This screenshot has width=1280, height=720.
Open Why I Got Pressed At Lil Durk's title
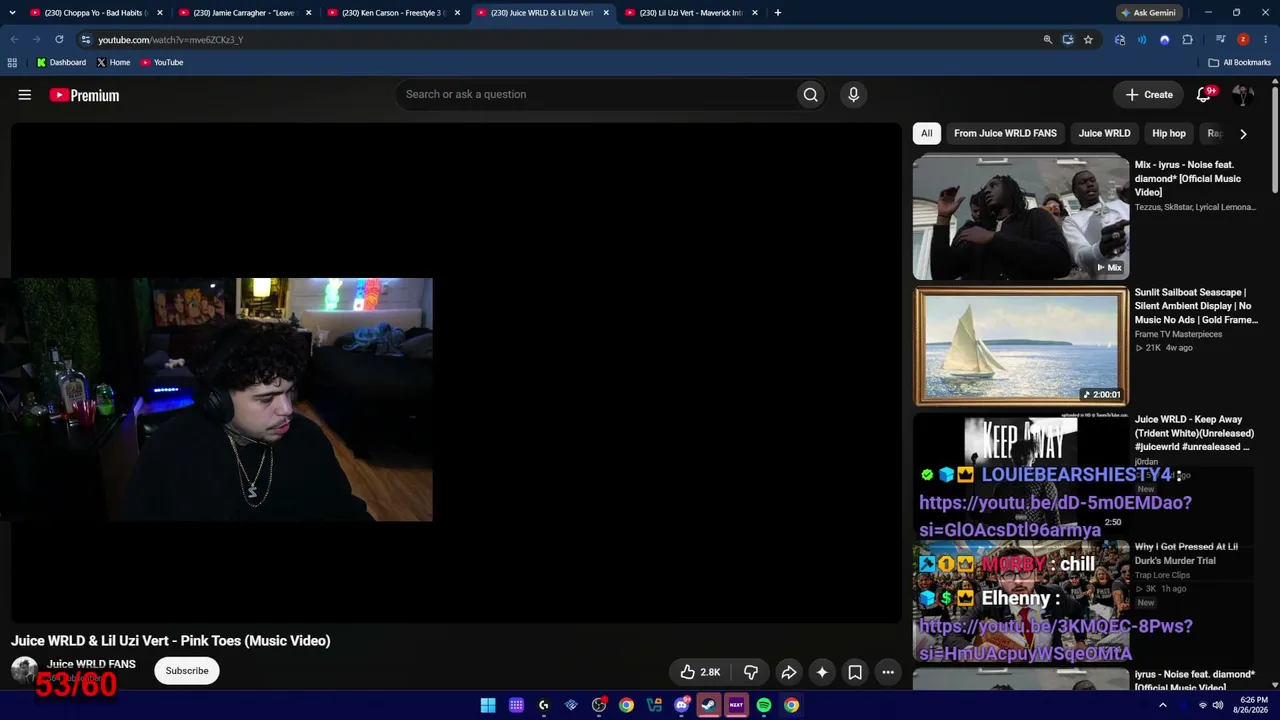coord(1186,554)
